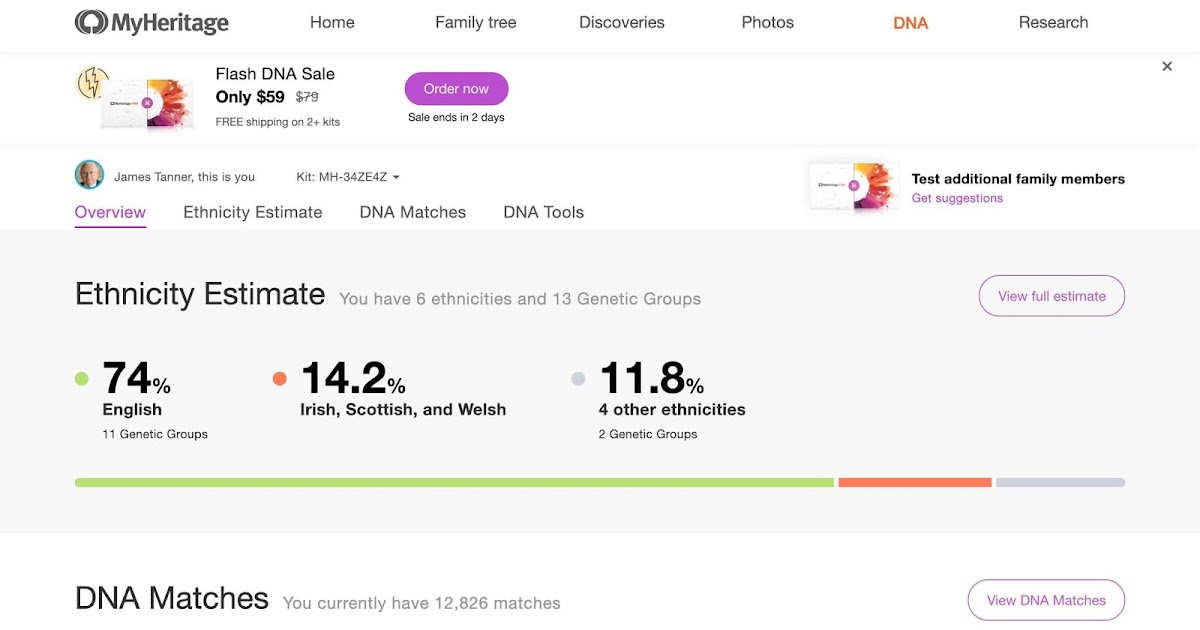Open the Get suggestions link

click(957, 199)
